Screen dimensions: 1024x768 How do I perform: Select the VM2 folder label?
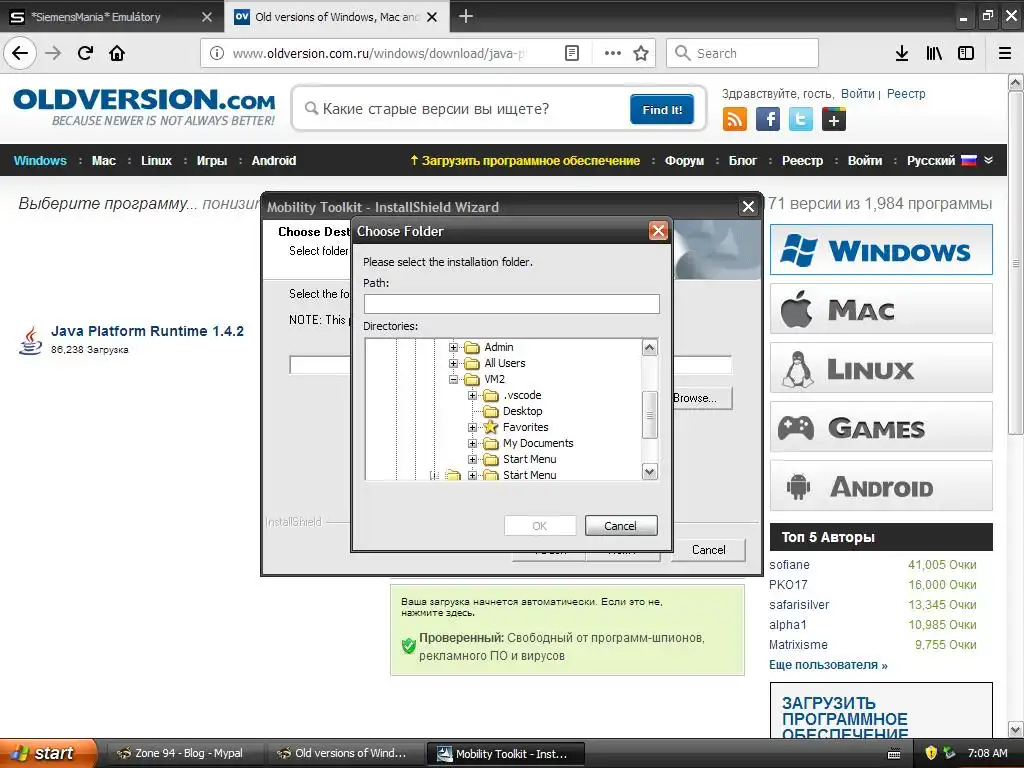click(494, 379)
